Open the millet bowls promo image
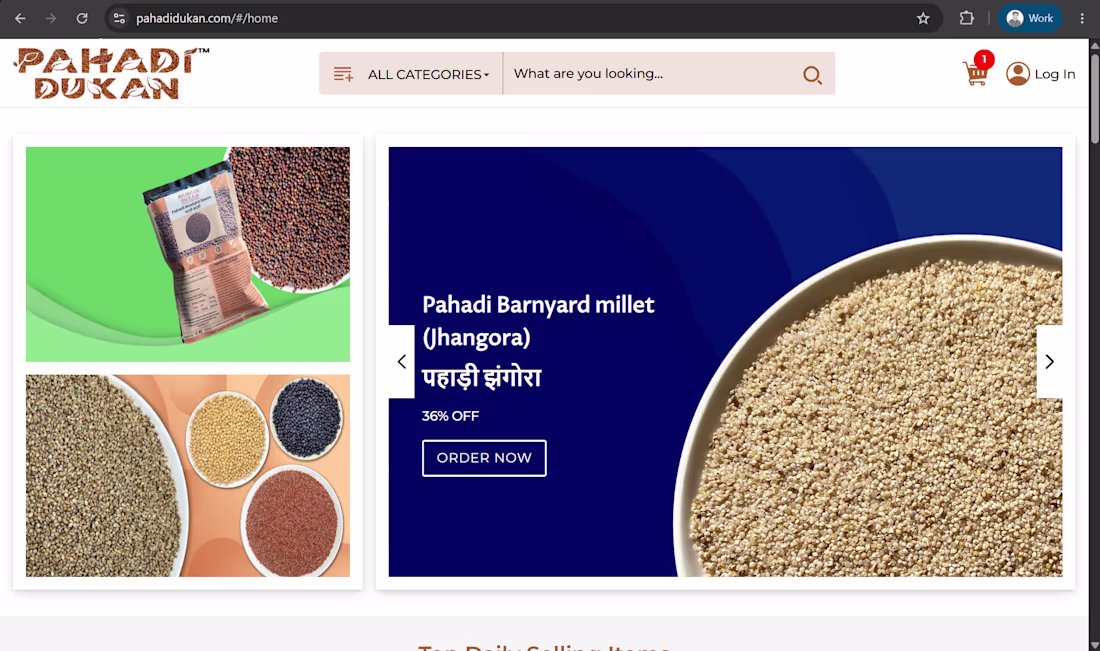Image resolution: width=1100 pixels, height=651 pixels. [x=188, y=476]
